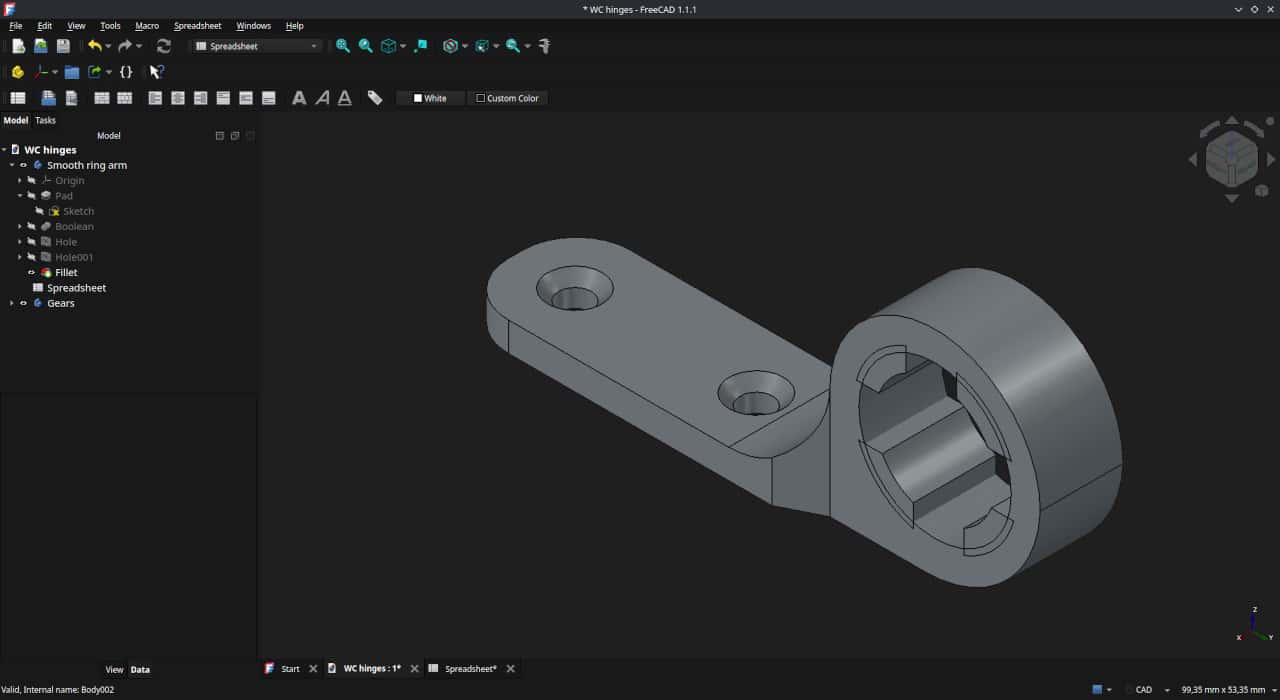Save the document with the floppy icon

(63, 46)
